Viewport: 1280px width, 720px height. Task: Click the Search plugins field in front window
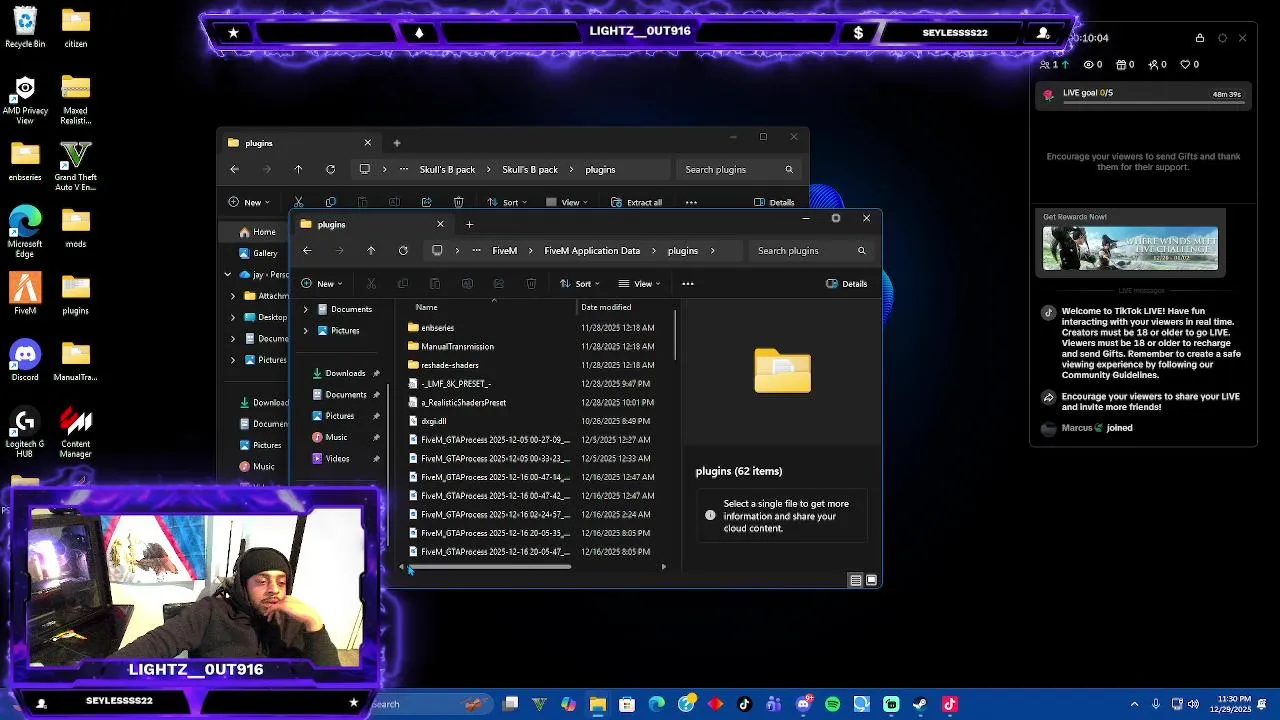[x=812, y=251]
